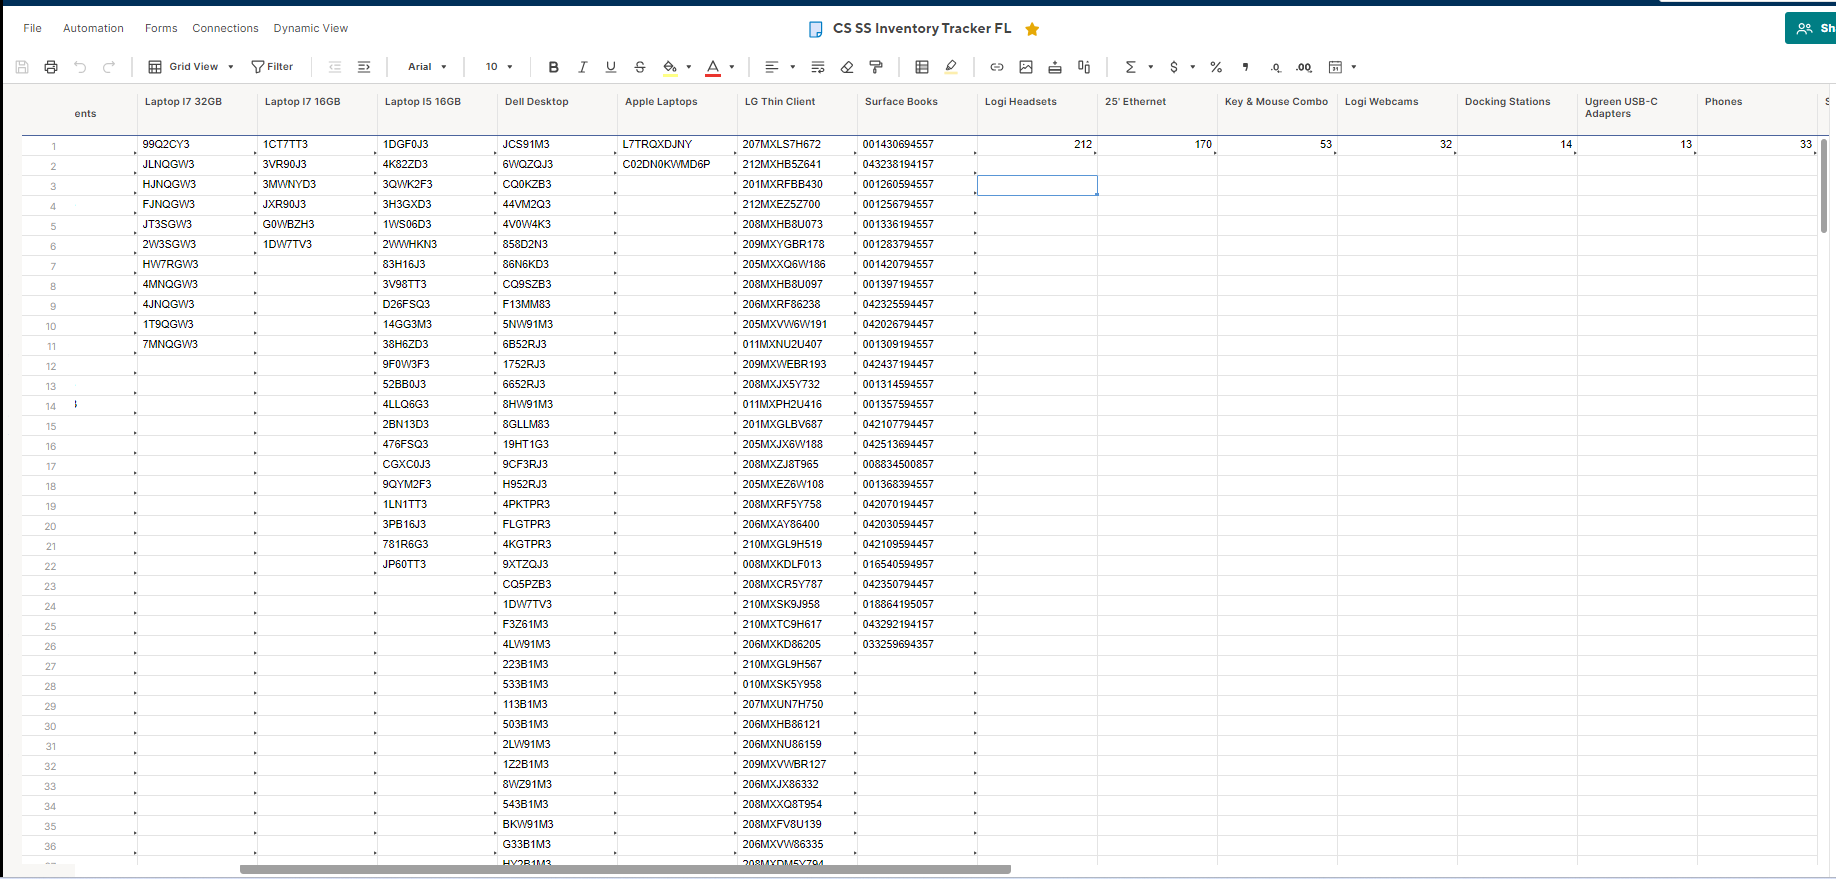Click the Sum functions sigma icon
The height and width of the screenshot is (879, 1836).
click(x=1131, y=67)
